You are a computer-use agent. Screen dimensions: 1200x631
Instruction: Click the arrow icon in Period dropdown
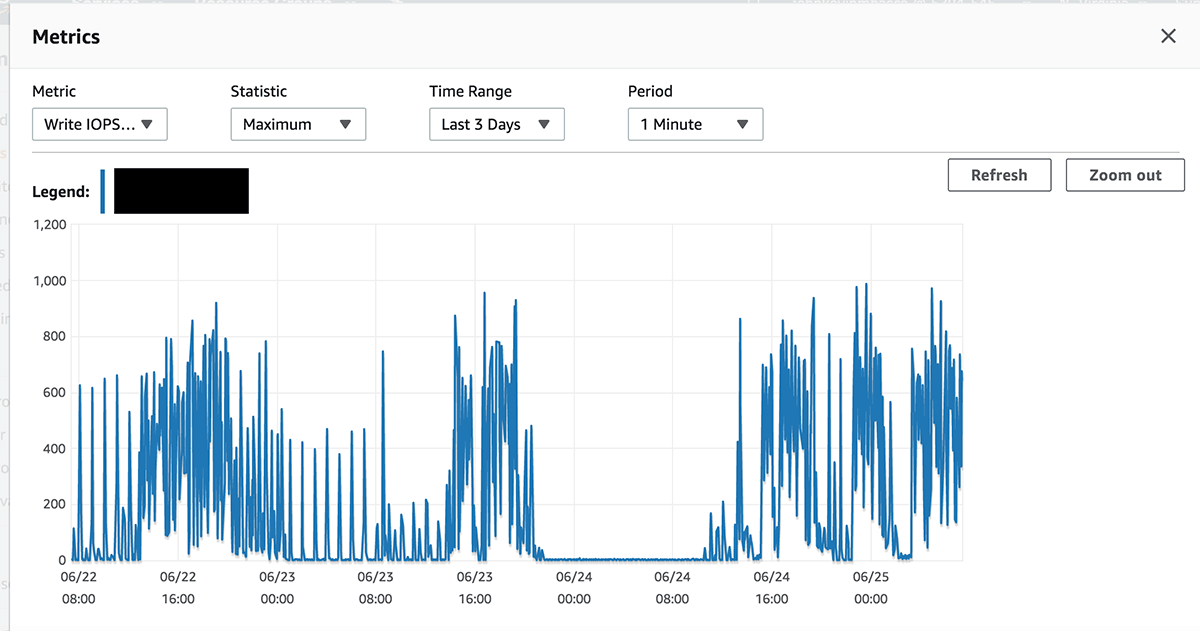tap(742, 125)
